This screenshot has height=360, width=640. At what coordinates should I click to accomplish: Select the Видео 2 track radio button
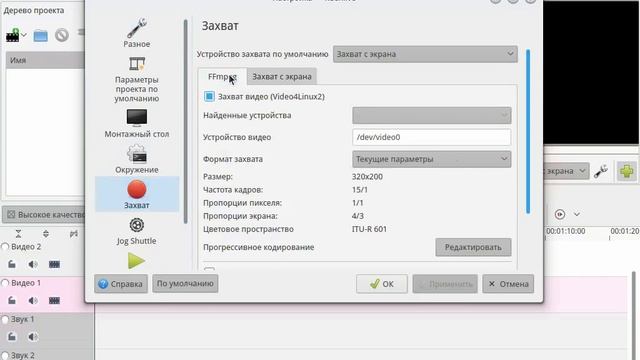click(x=5, y=247)
